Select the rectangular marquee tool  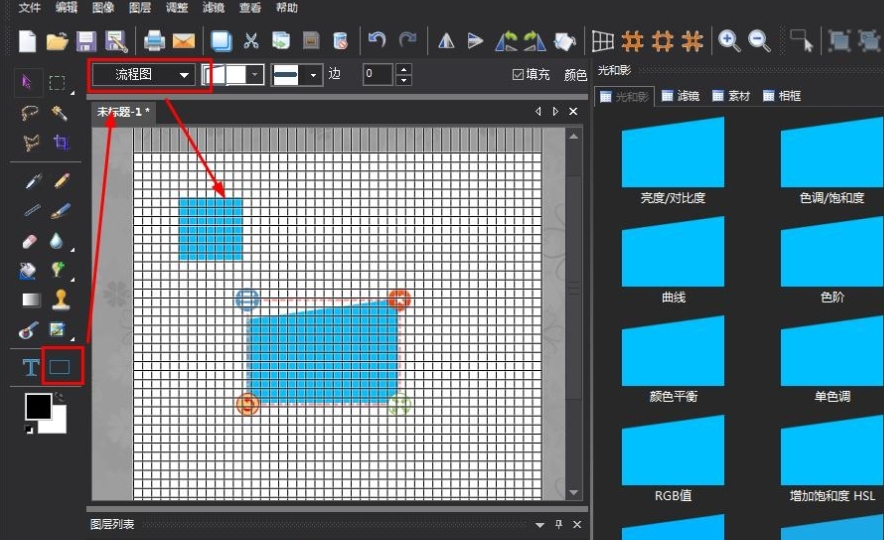pyautogui.click(x=57, y=83)
